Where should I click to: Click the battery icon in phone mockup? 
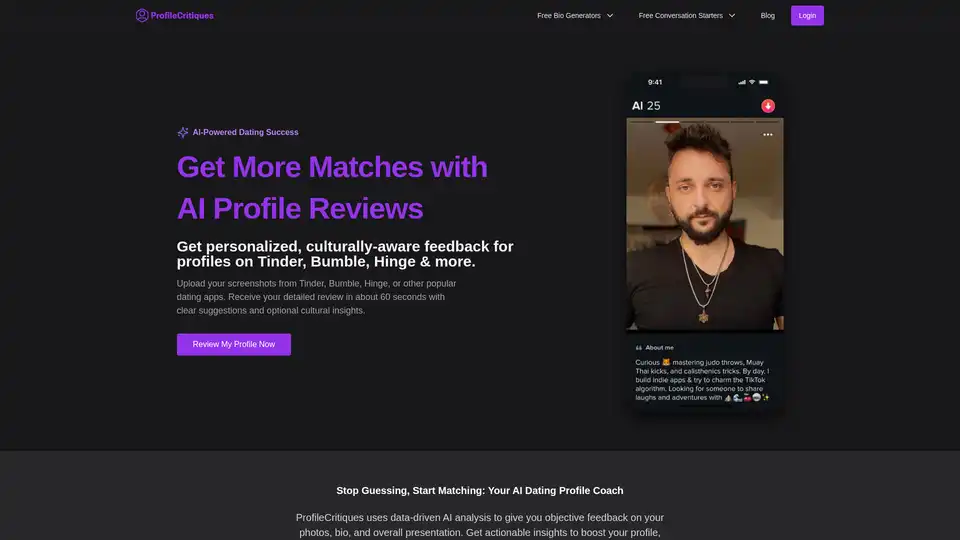pos(763,82)
